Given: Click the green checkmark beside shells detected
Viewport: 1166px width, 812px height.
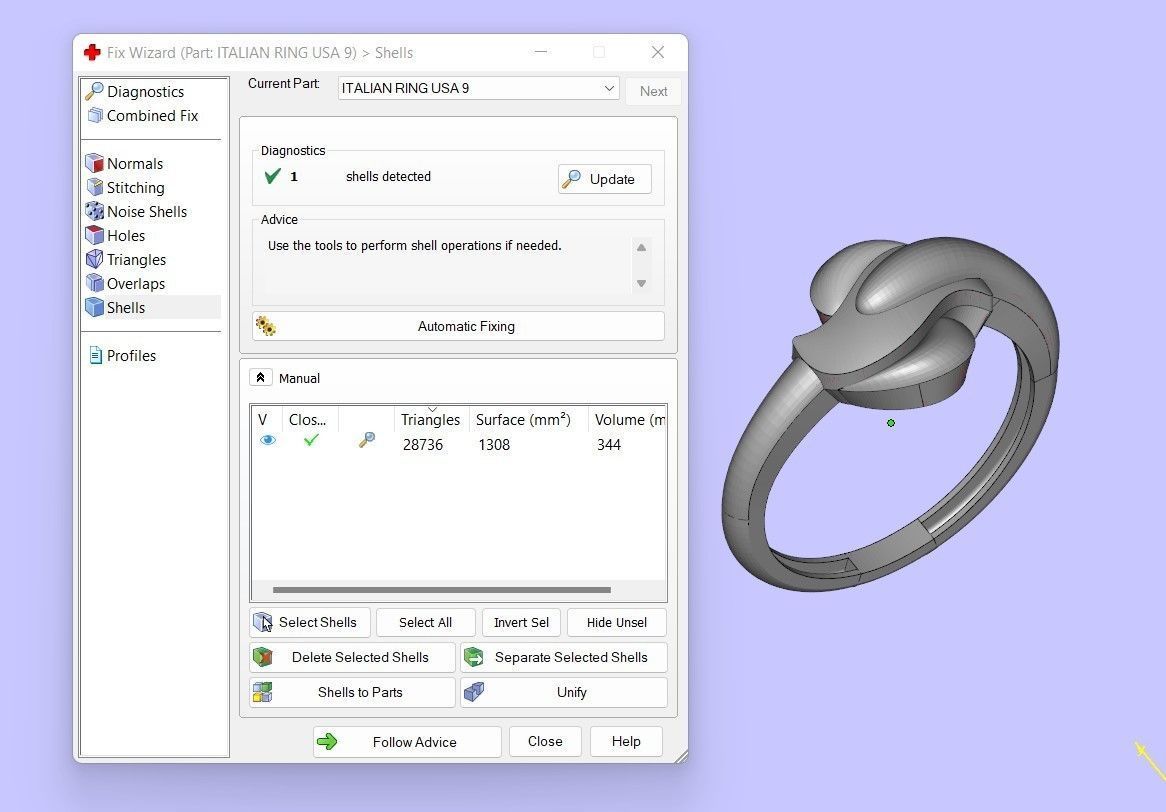Looking at the screenshot, I should (273, 176).
